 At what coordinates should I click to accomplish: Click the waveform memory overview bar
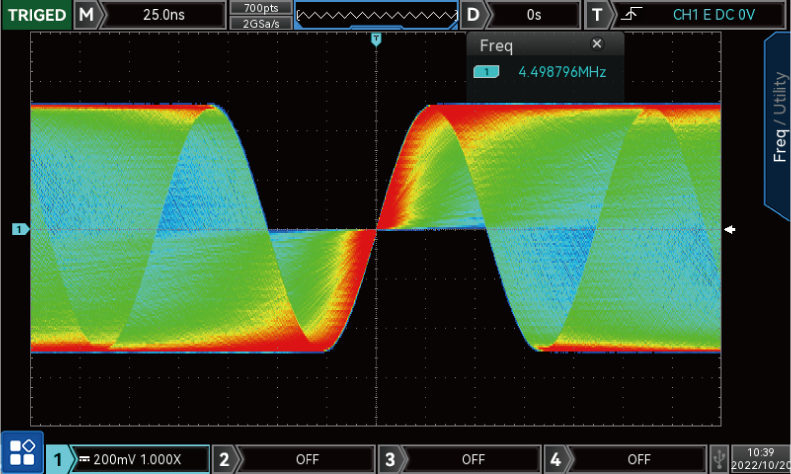[x=376, y=15]
